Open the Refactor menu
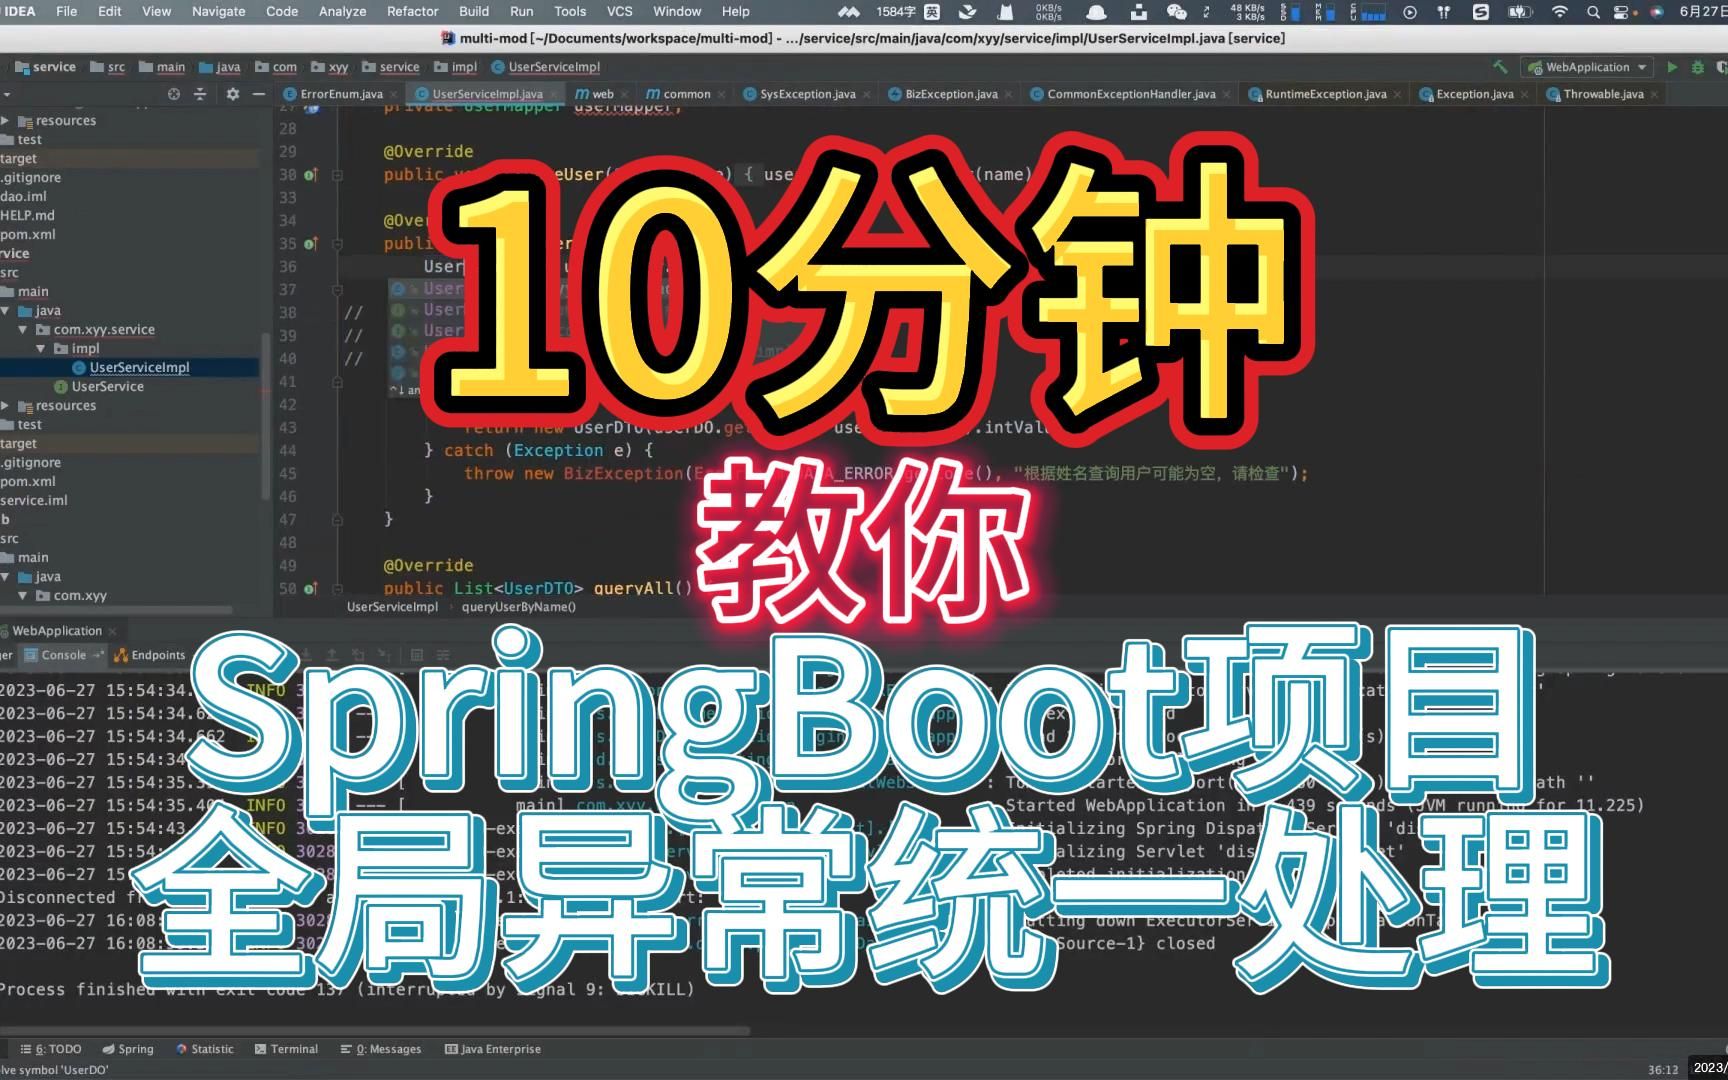This screenshot has height=1080, width=1728. [412, 11]
